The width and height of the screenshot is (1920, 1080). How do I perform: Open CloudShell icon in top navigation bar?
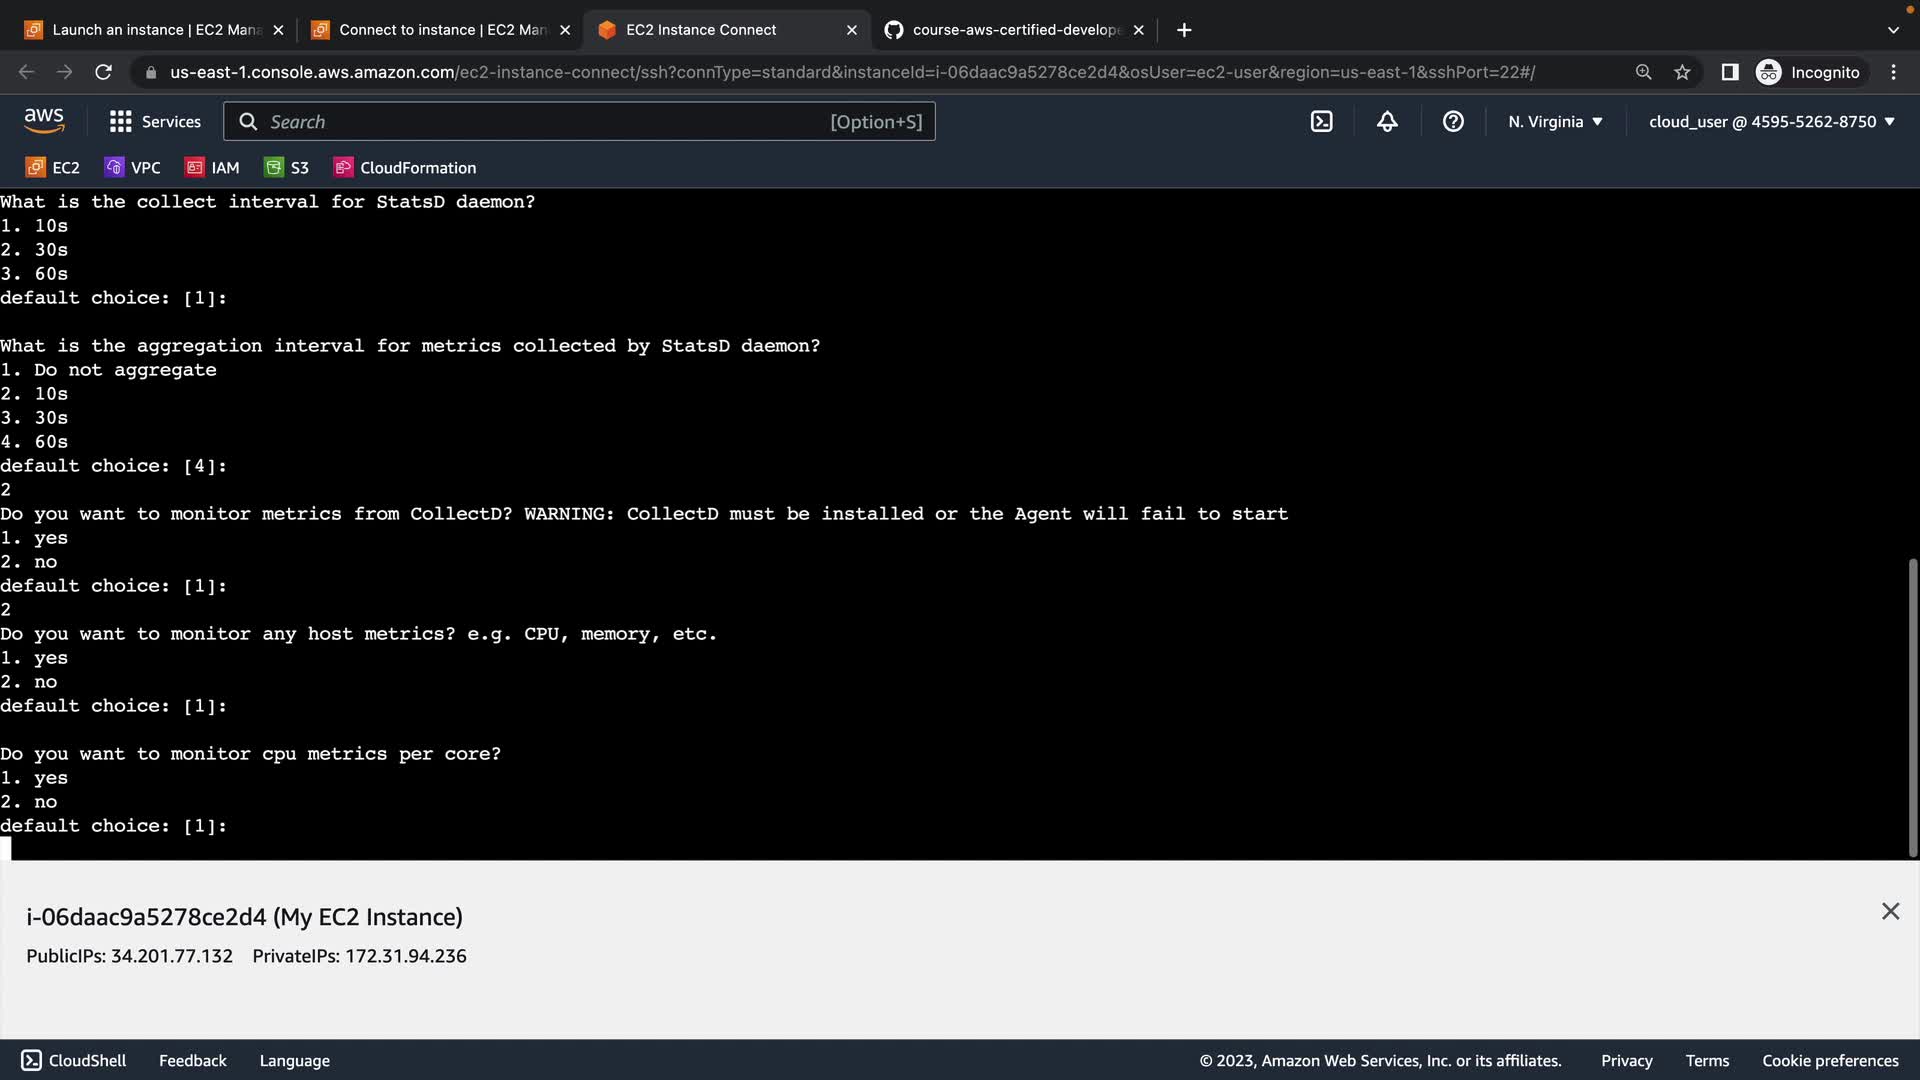(x=1321, y=121)
